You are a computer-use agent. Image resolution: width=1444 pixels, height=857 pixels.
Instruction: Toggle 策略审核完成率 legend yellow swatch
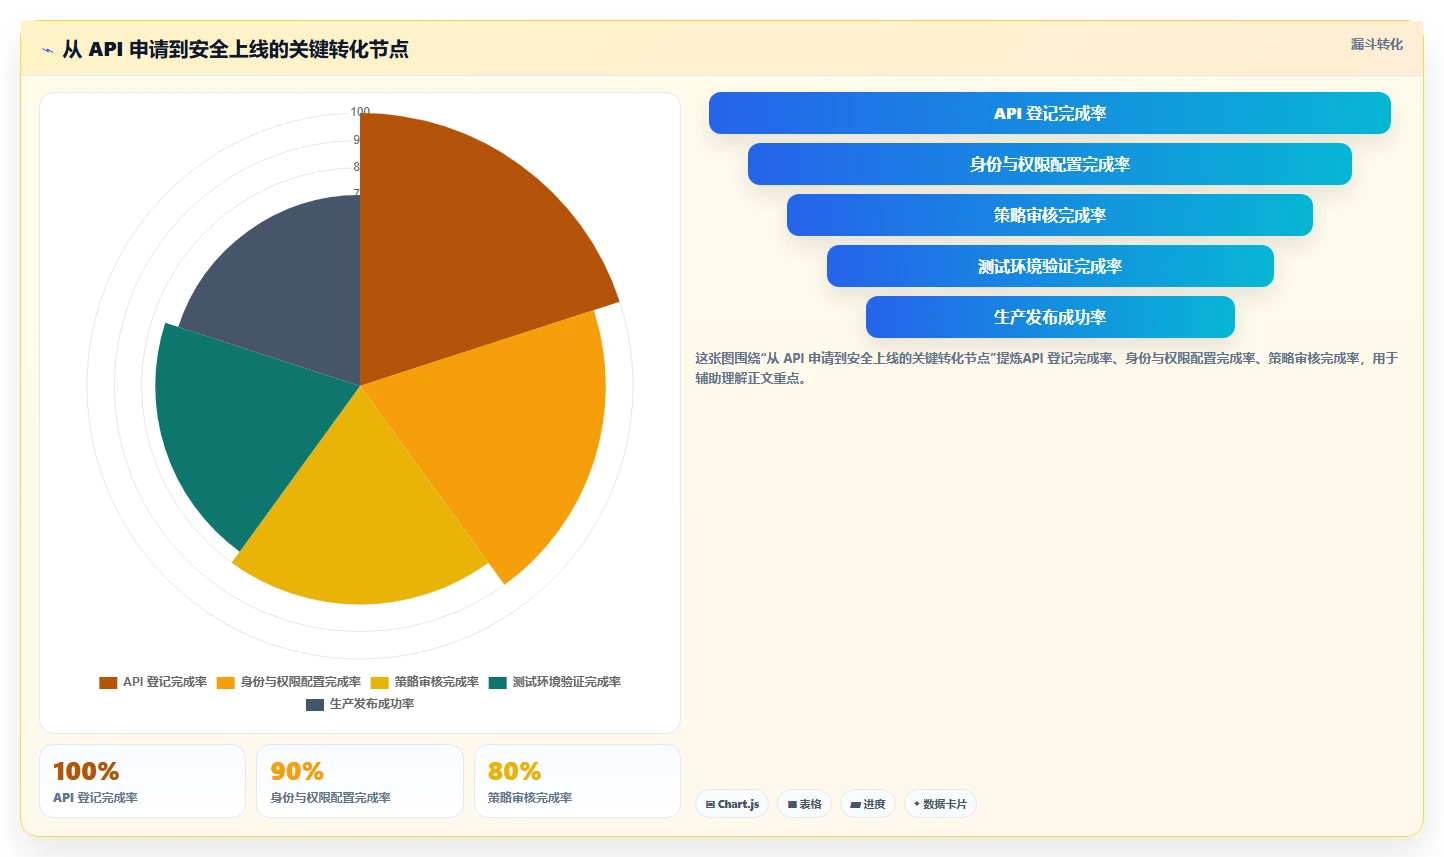(x=379, y=682)
